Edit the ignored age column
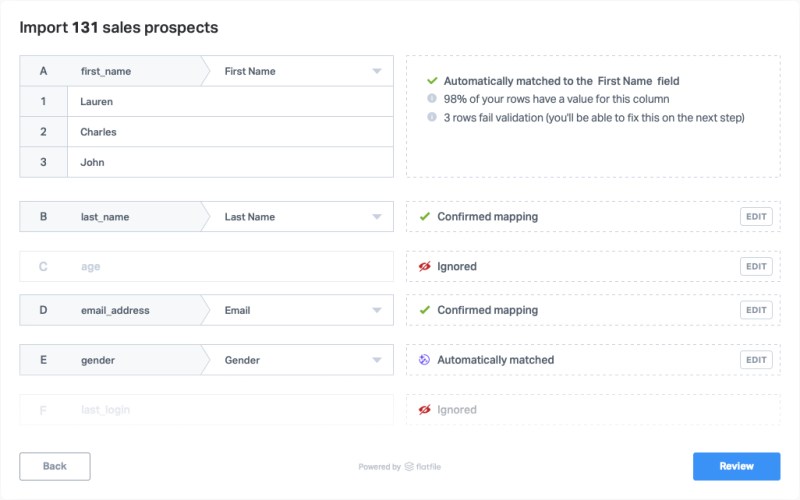Screen dimensions: 800x500 click(x=756, y=267)
